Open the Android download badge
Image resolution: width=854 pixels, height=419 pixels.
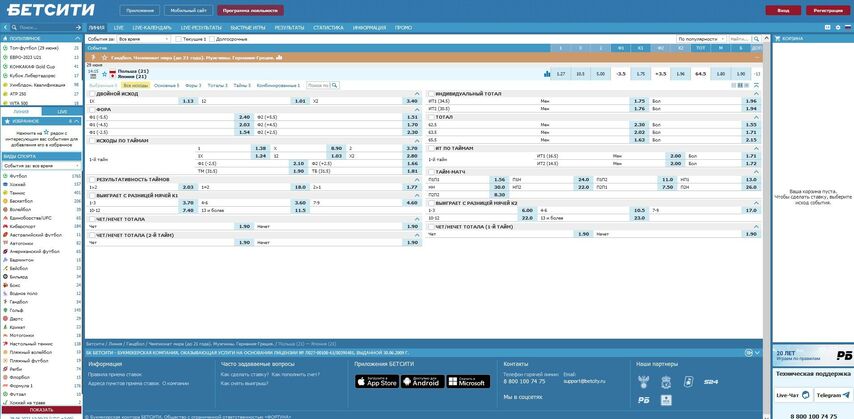(x=423, y=382)
